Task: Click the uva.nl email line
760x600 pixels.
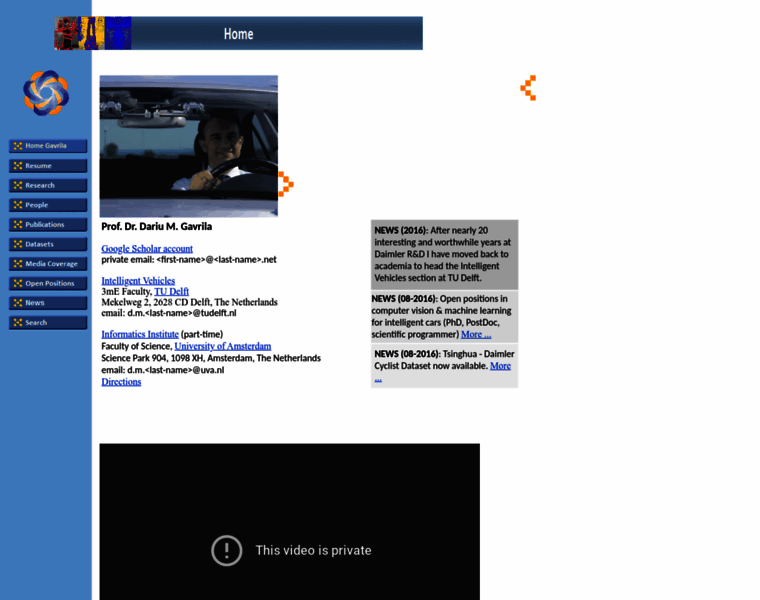Action: (x=163, y=370)
